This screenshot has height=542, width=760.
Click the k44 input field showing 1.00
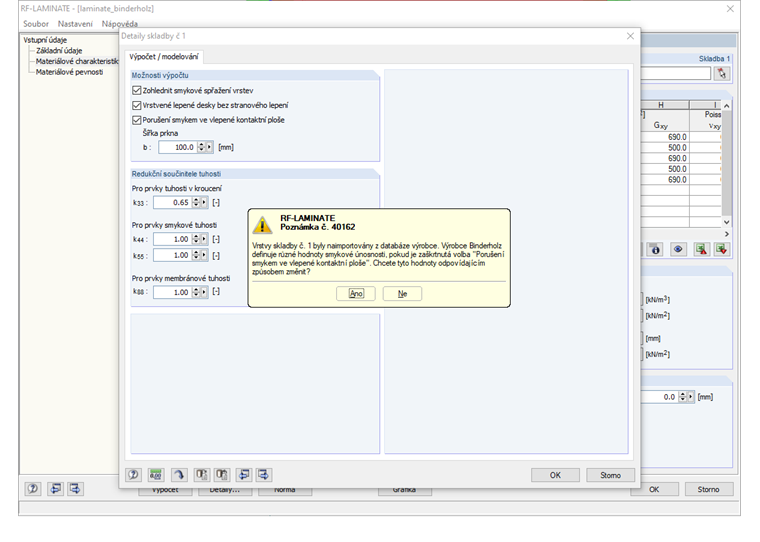point(173,239)
